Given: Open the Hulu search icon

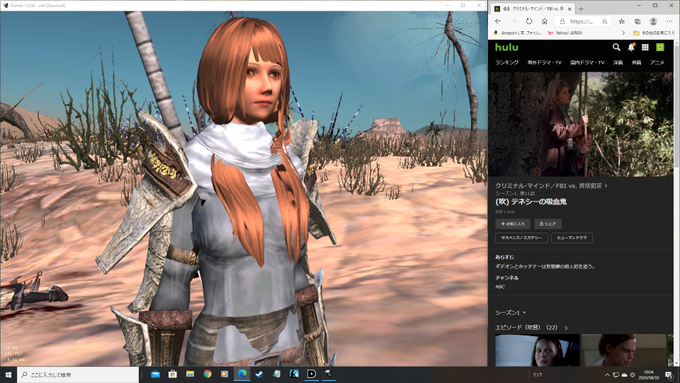Looking at the screenshot, I should pos(616,47).
